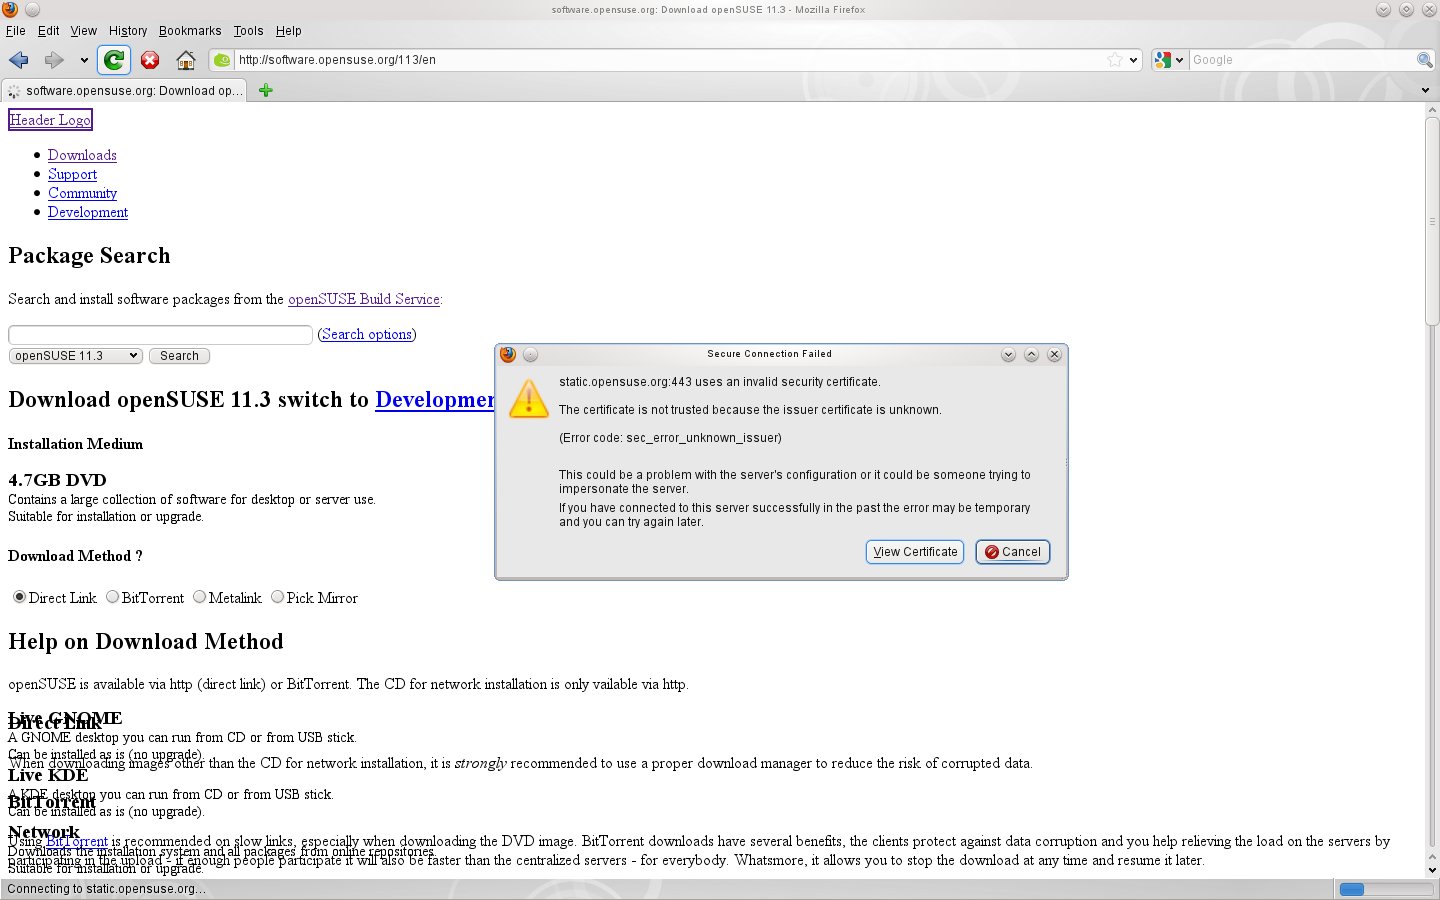Open a new tab with the plus icon
The image size is (1440, 900).
pyautogui.click(x=265, y=90)
